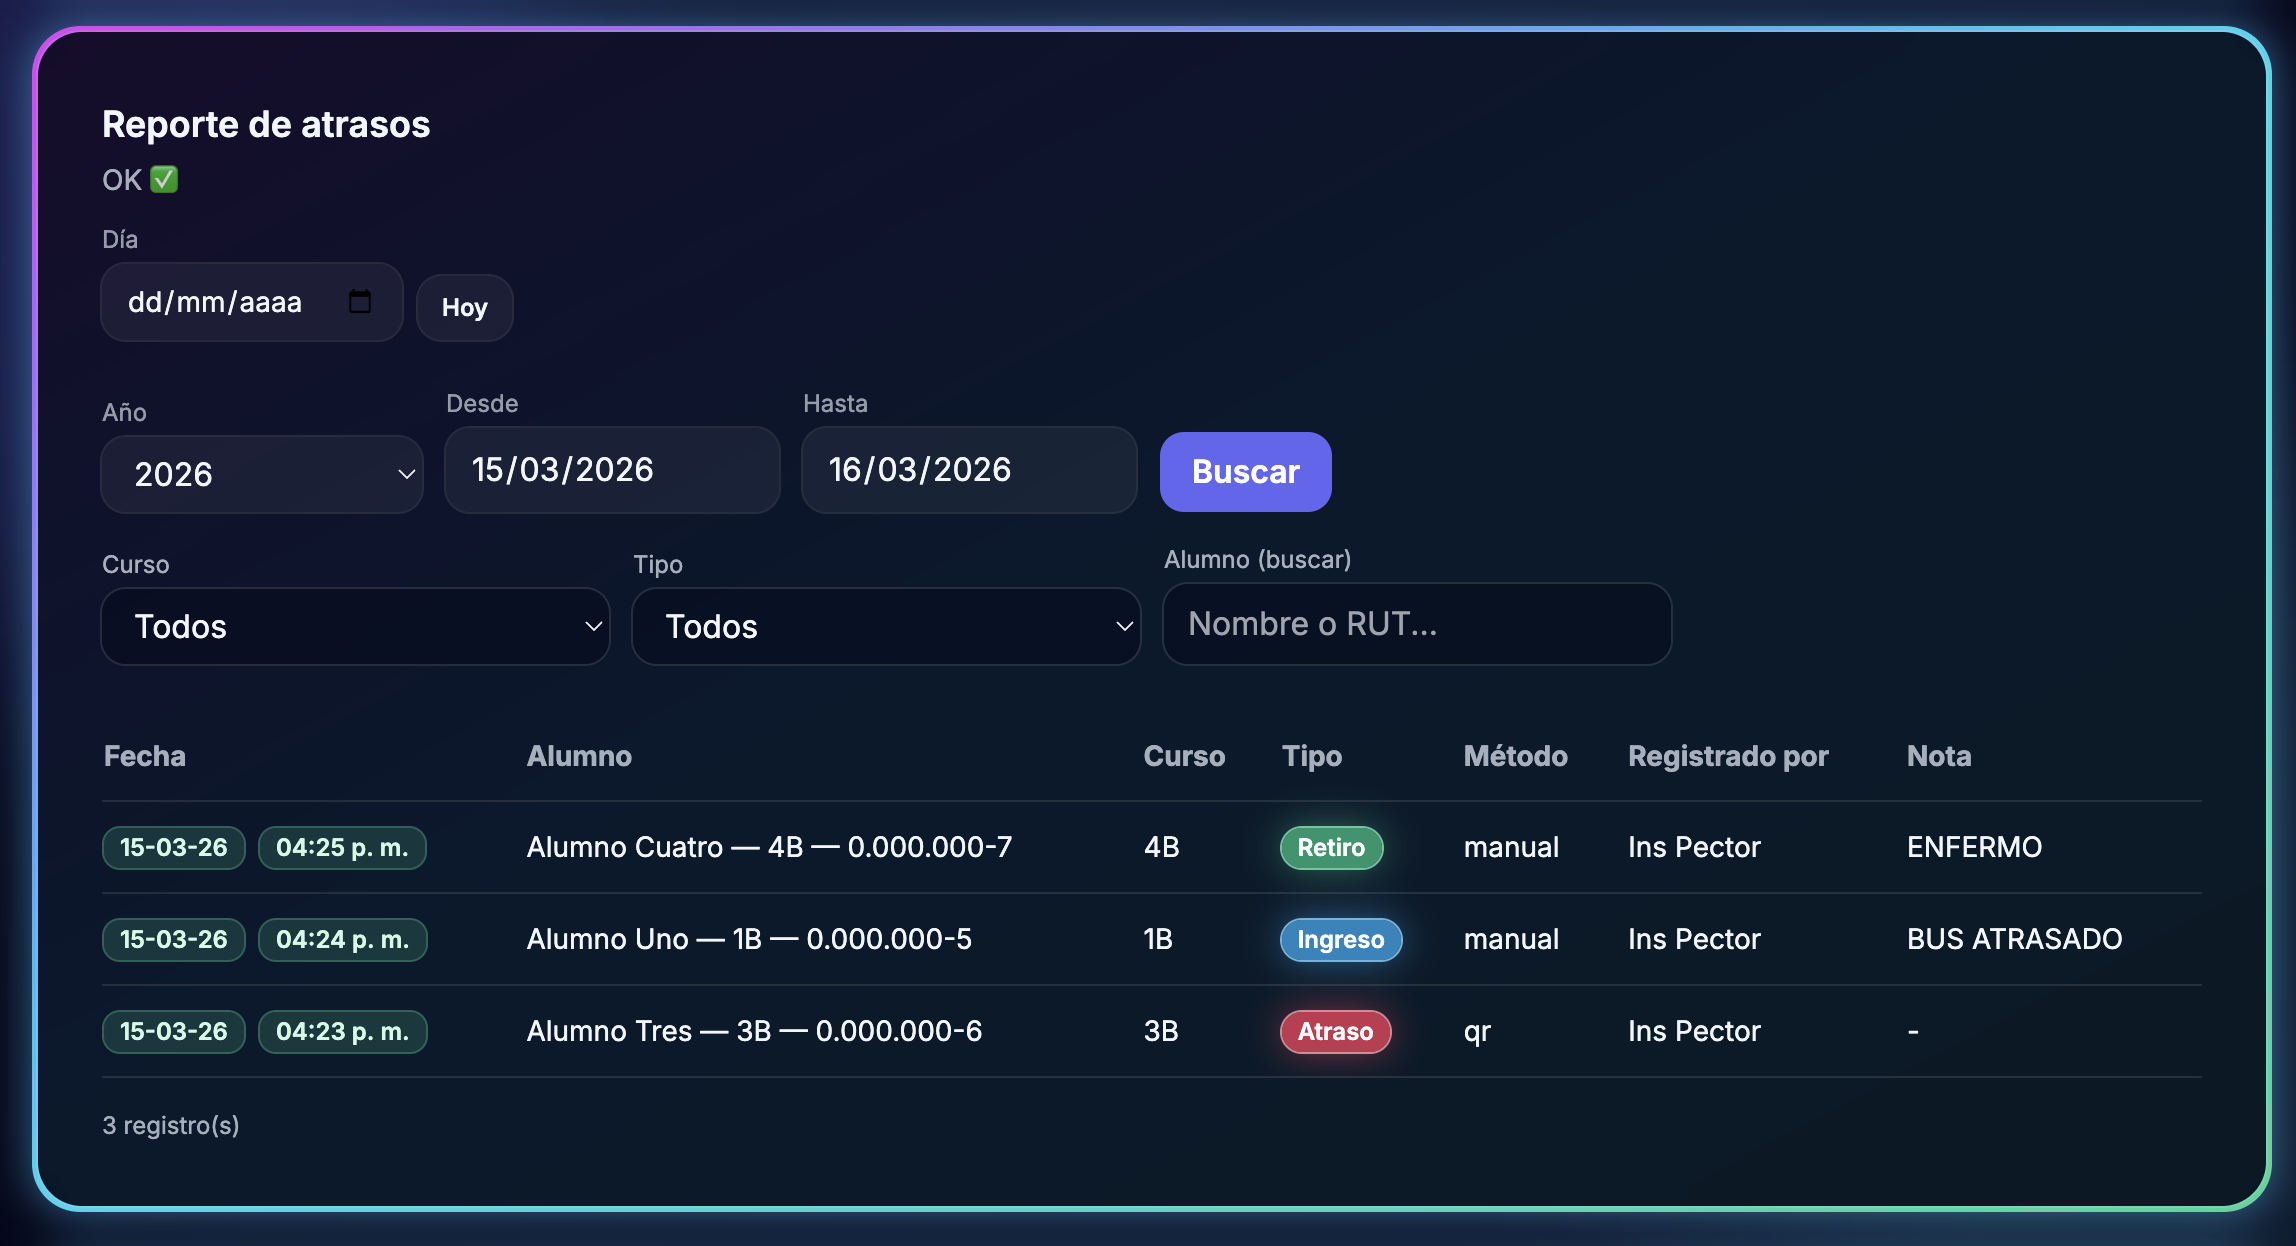Focus the Desde date field
This screenshot has height=1246, width=2296.
(612, 470)
